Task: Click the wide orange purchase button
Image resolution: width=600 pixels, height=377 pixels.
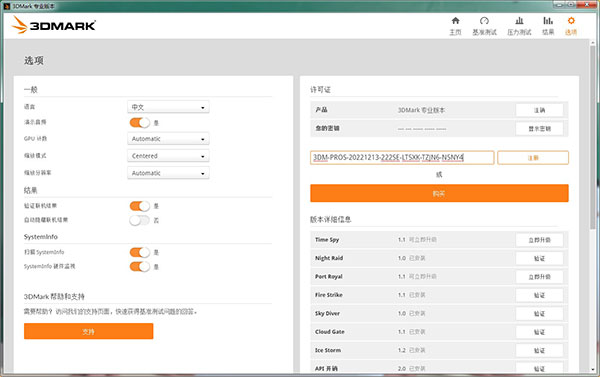Action: tap(439, 193)
